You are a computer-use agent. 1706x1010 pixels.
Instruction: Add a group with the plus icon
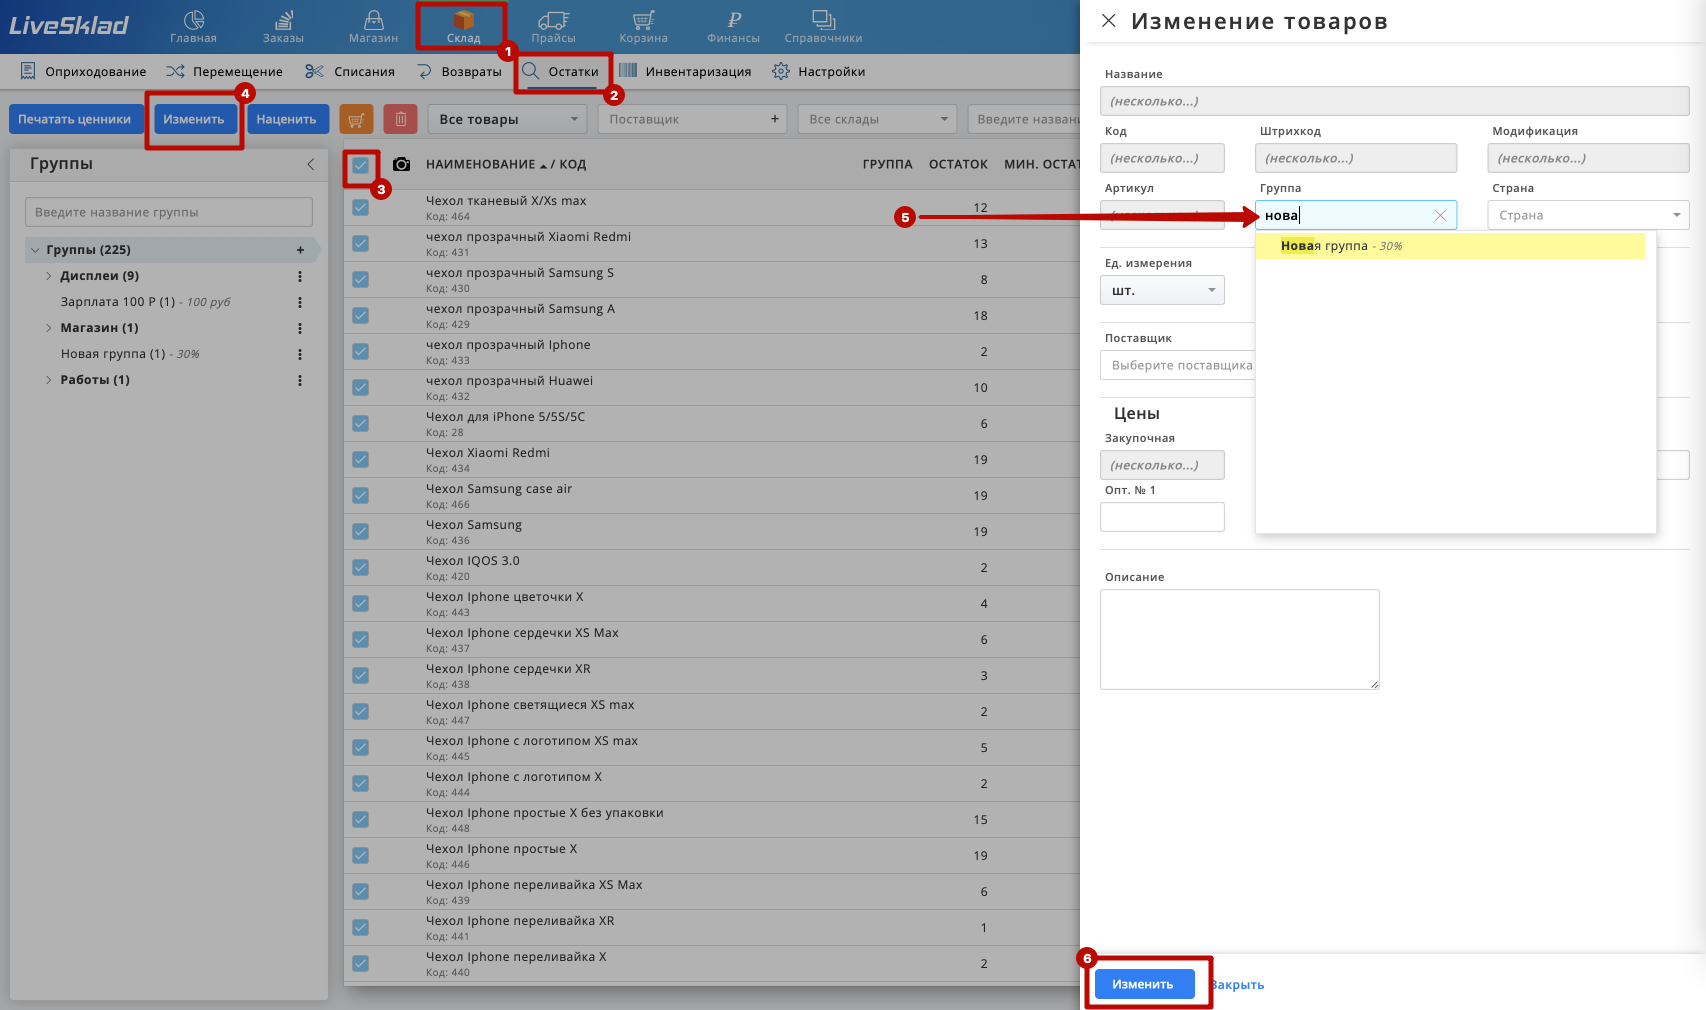(300, 250)
